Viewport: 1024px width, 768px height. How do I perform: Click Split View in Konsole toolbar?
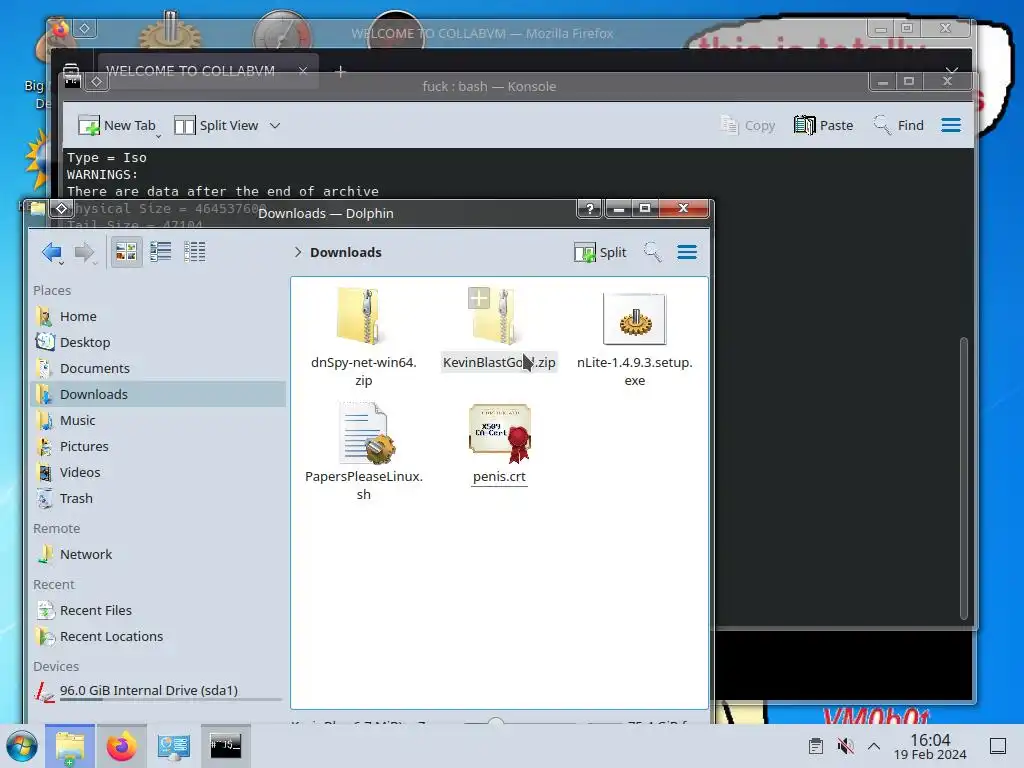pos(216,125)
